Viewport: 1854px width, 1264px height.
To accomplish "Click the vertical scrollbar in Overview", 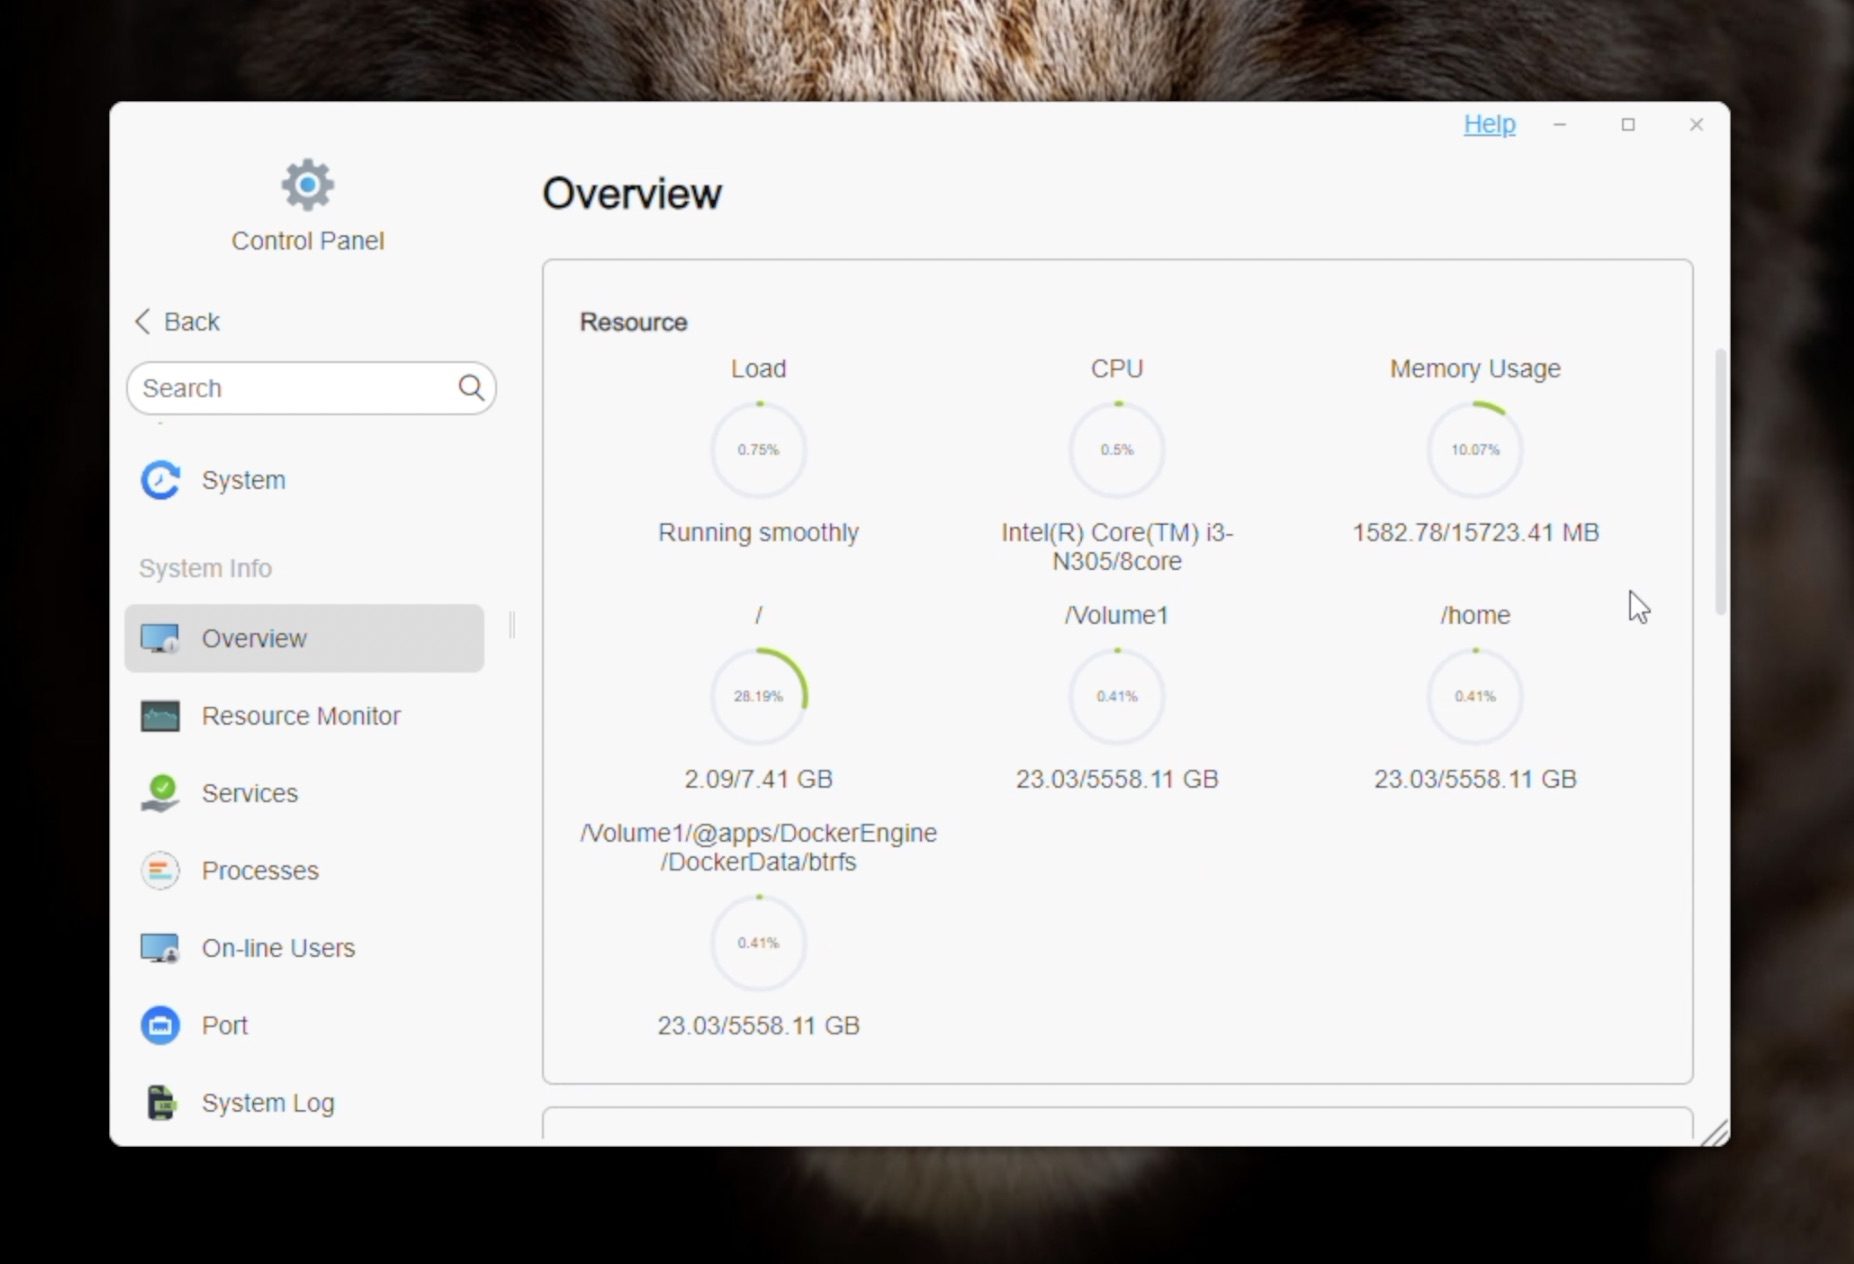I will pyautogui.click(x=1720, y=482).
